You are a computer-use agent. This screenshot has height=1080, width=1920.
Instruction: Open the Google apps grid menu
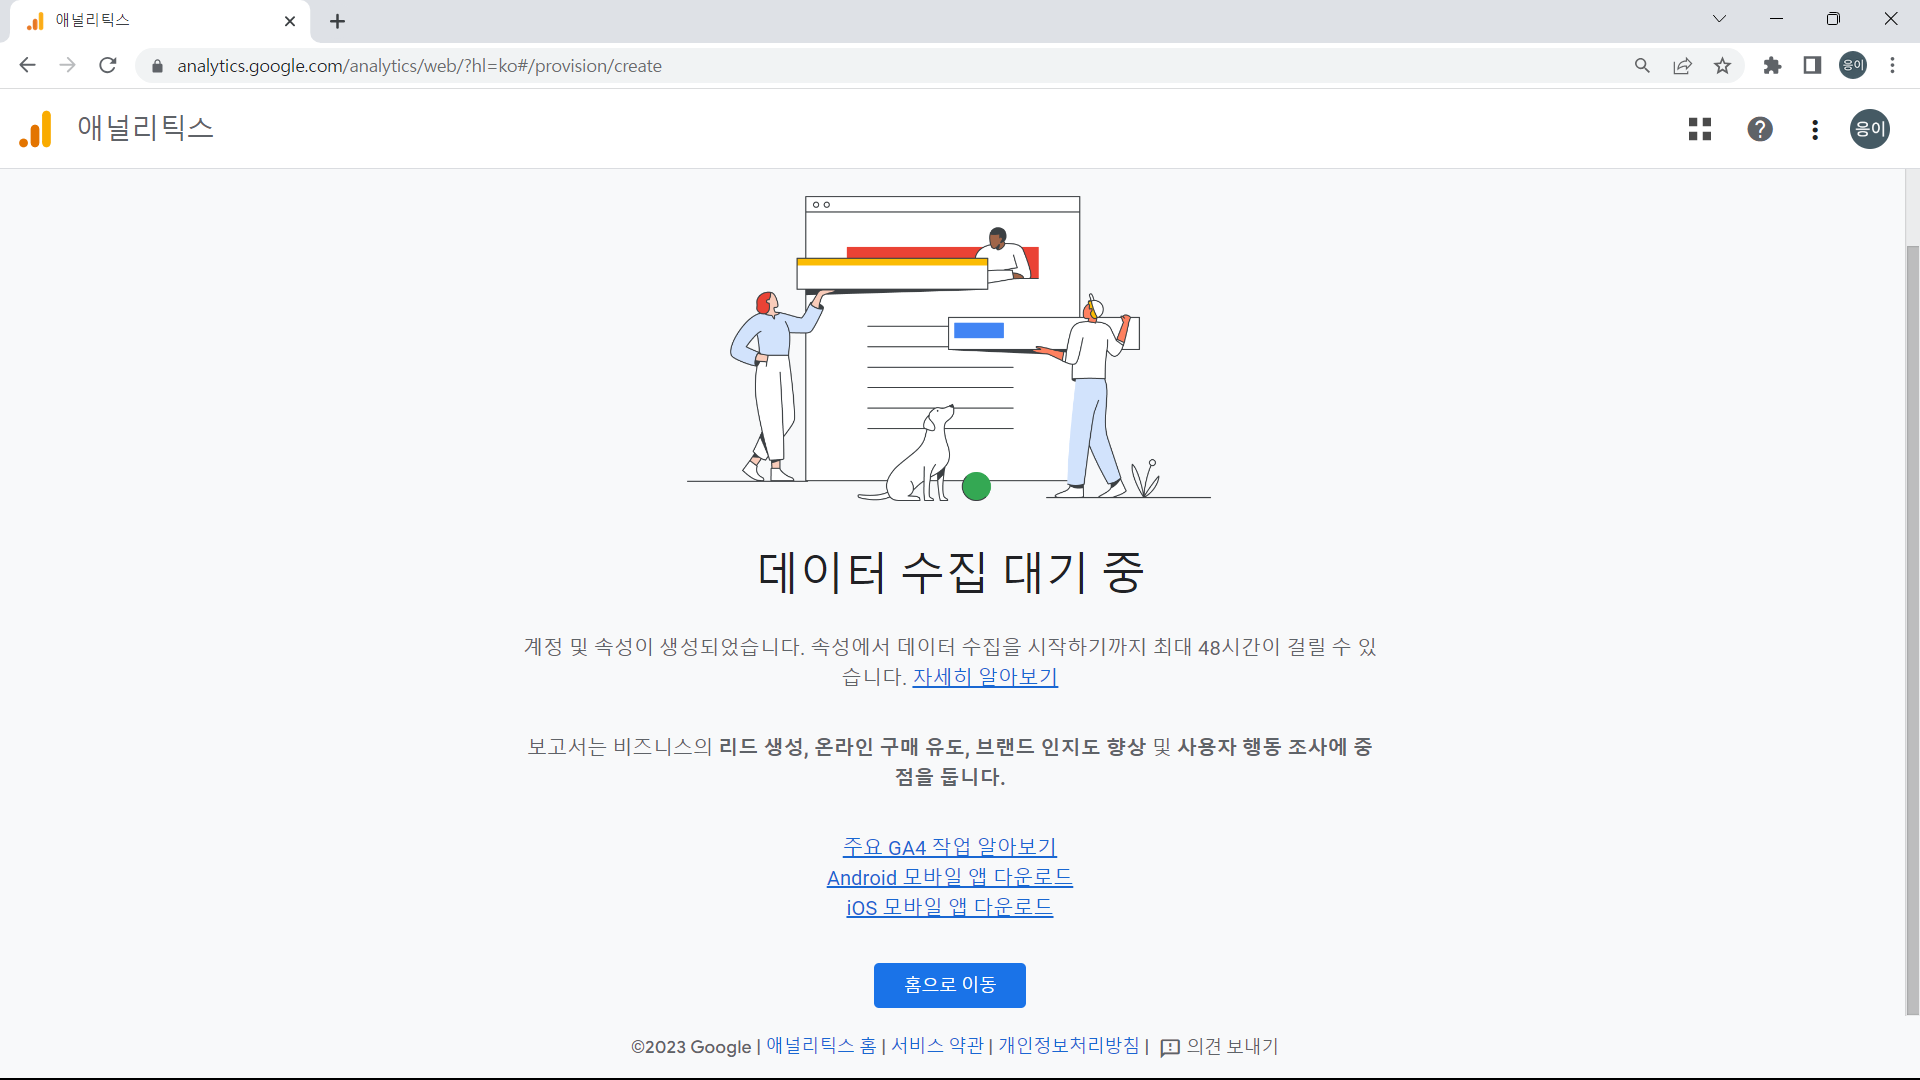tap(1699, 129)
